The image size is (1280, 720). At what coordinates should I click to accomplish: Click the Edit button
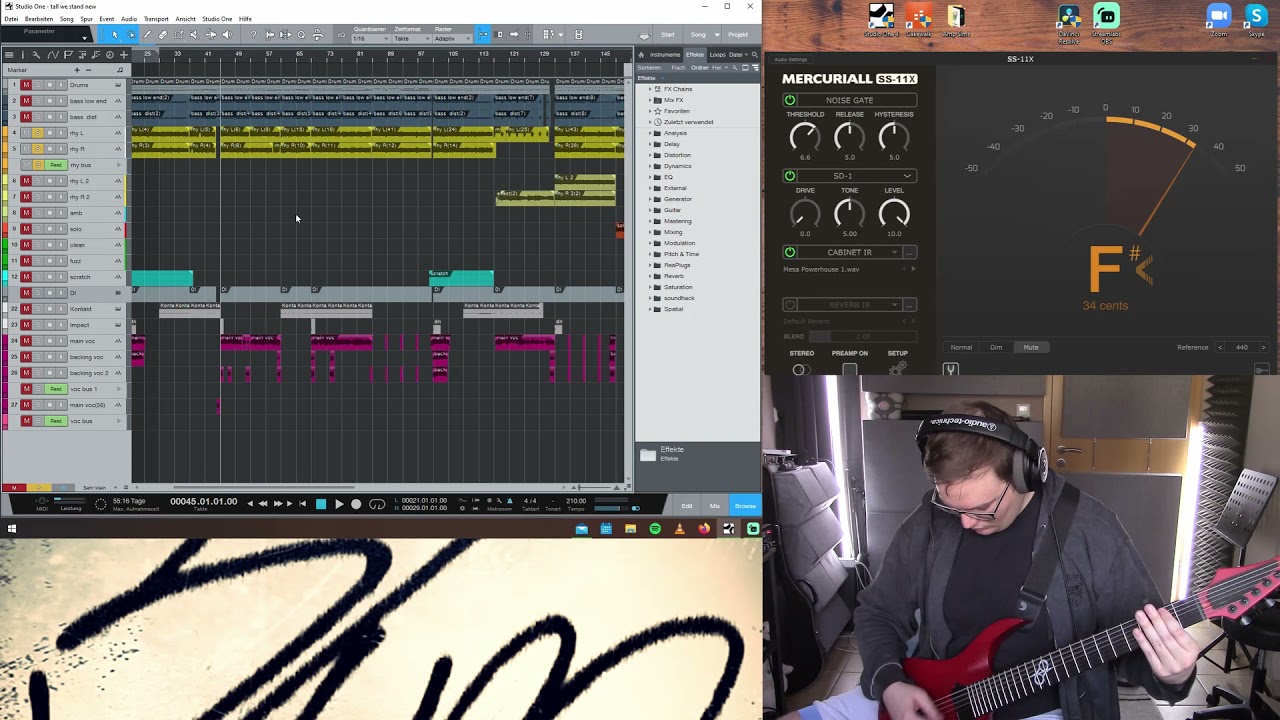click(x=687, y=506)
